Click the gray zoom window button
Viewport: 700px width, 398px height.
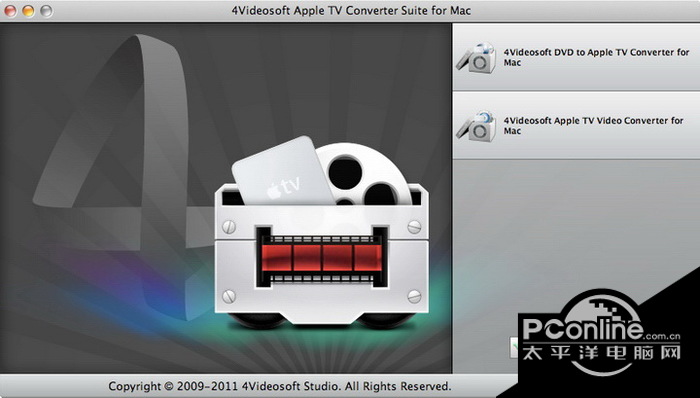46,11
